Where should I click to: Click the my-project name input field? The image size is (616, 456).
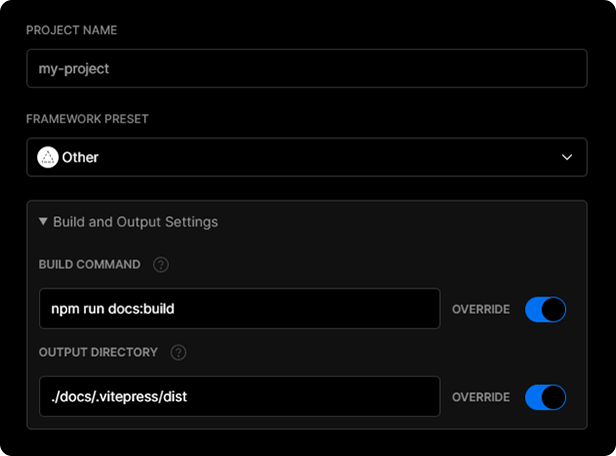coord(306,69)
